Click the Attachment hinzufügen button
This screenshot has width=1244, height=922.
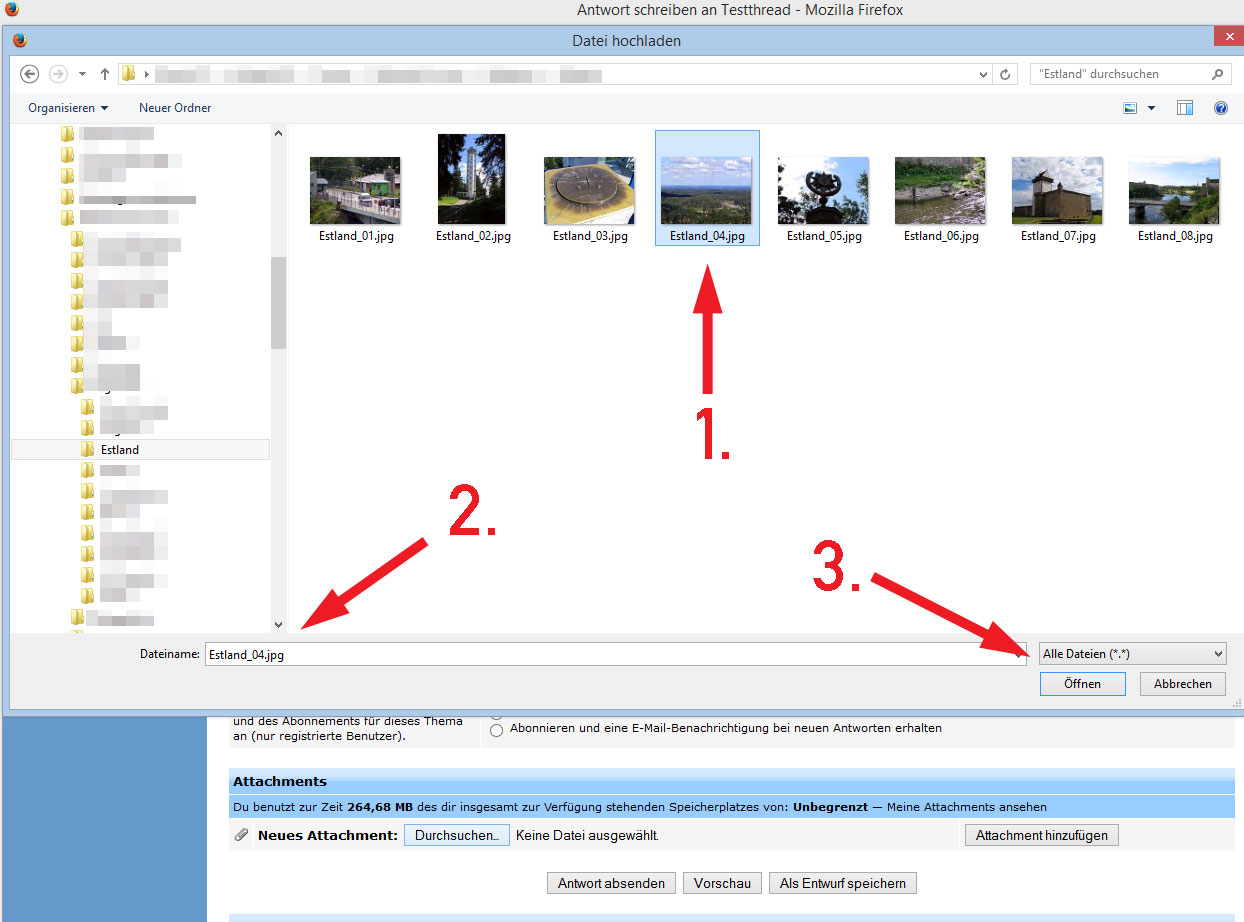tap(1041, 835)
